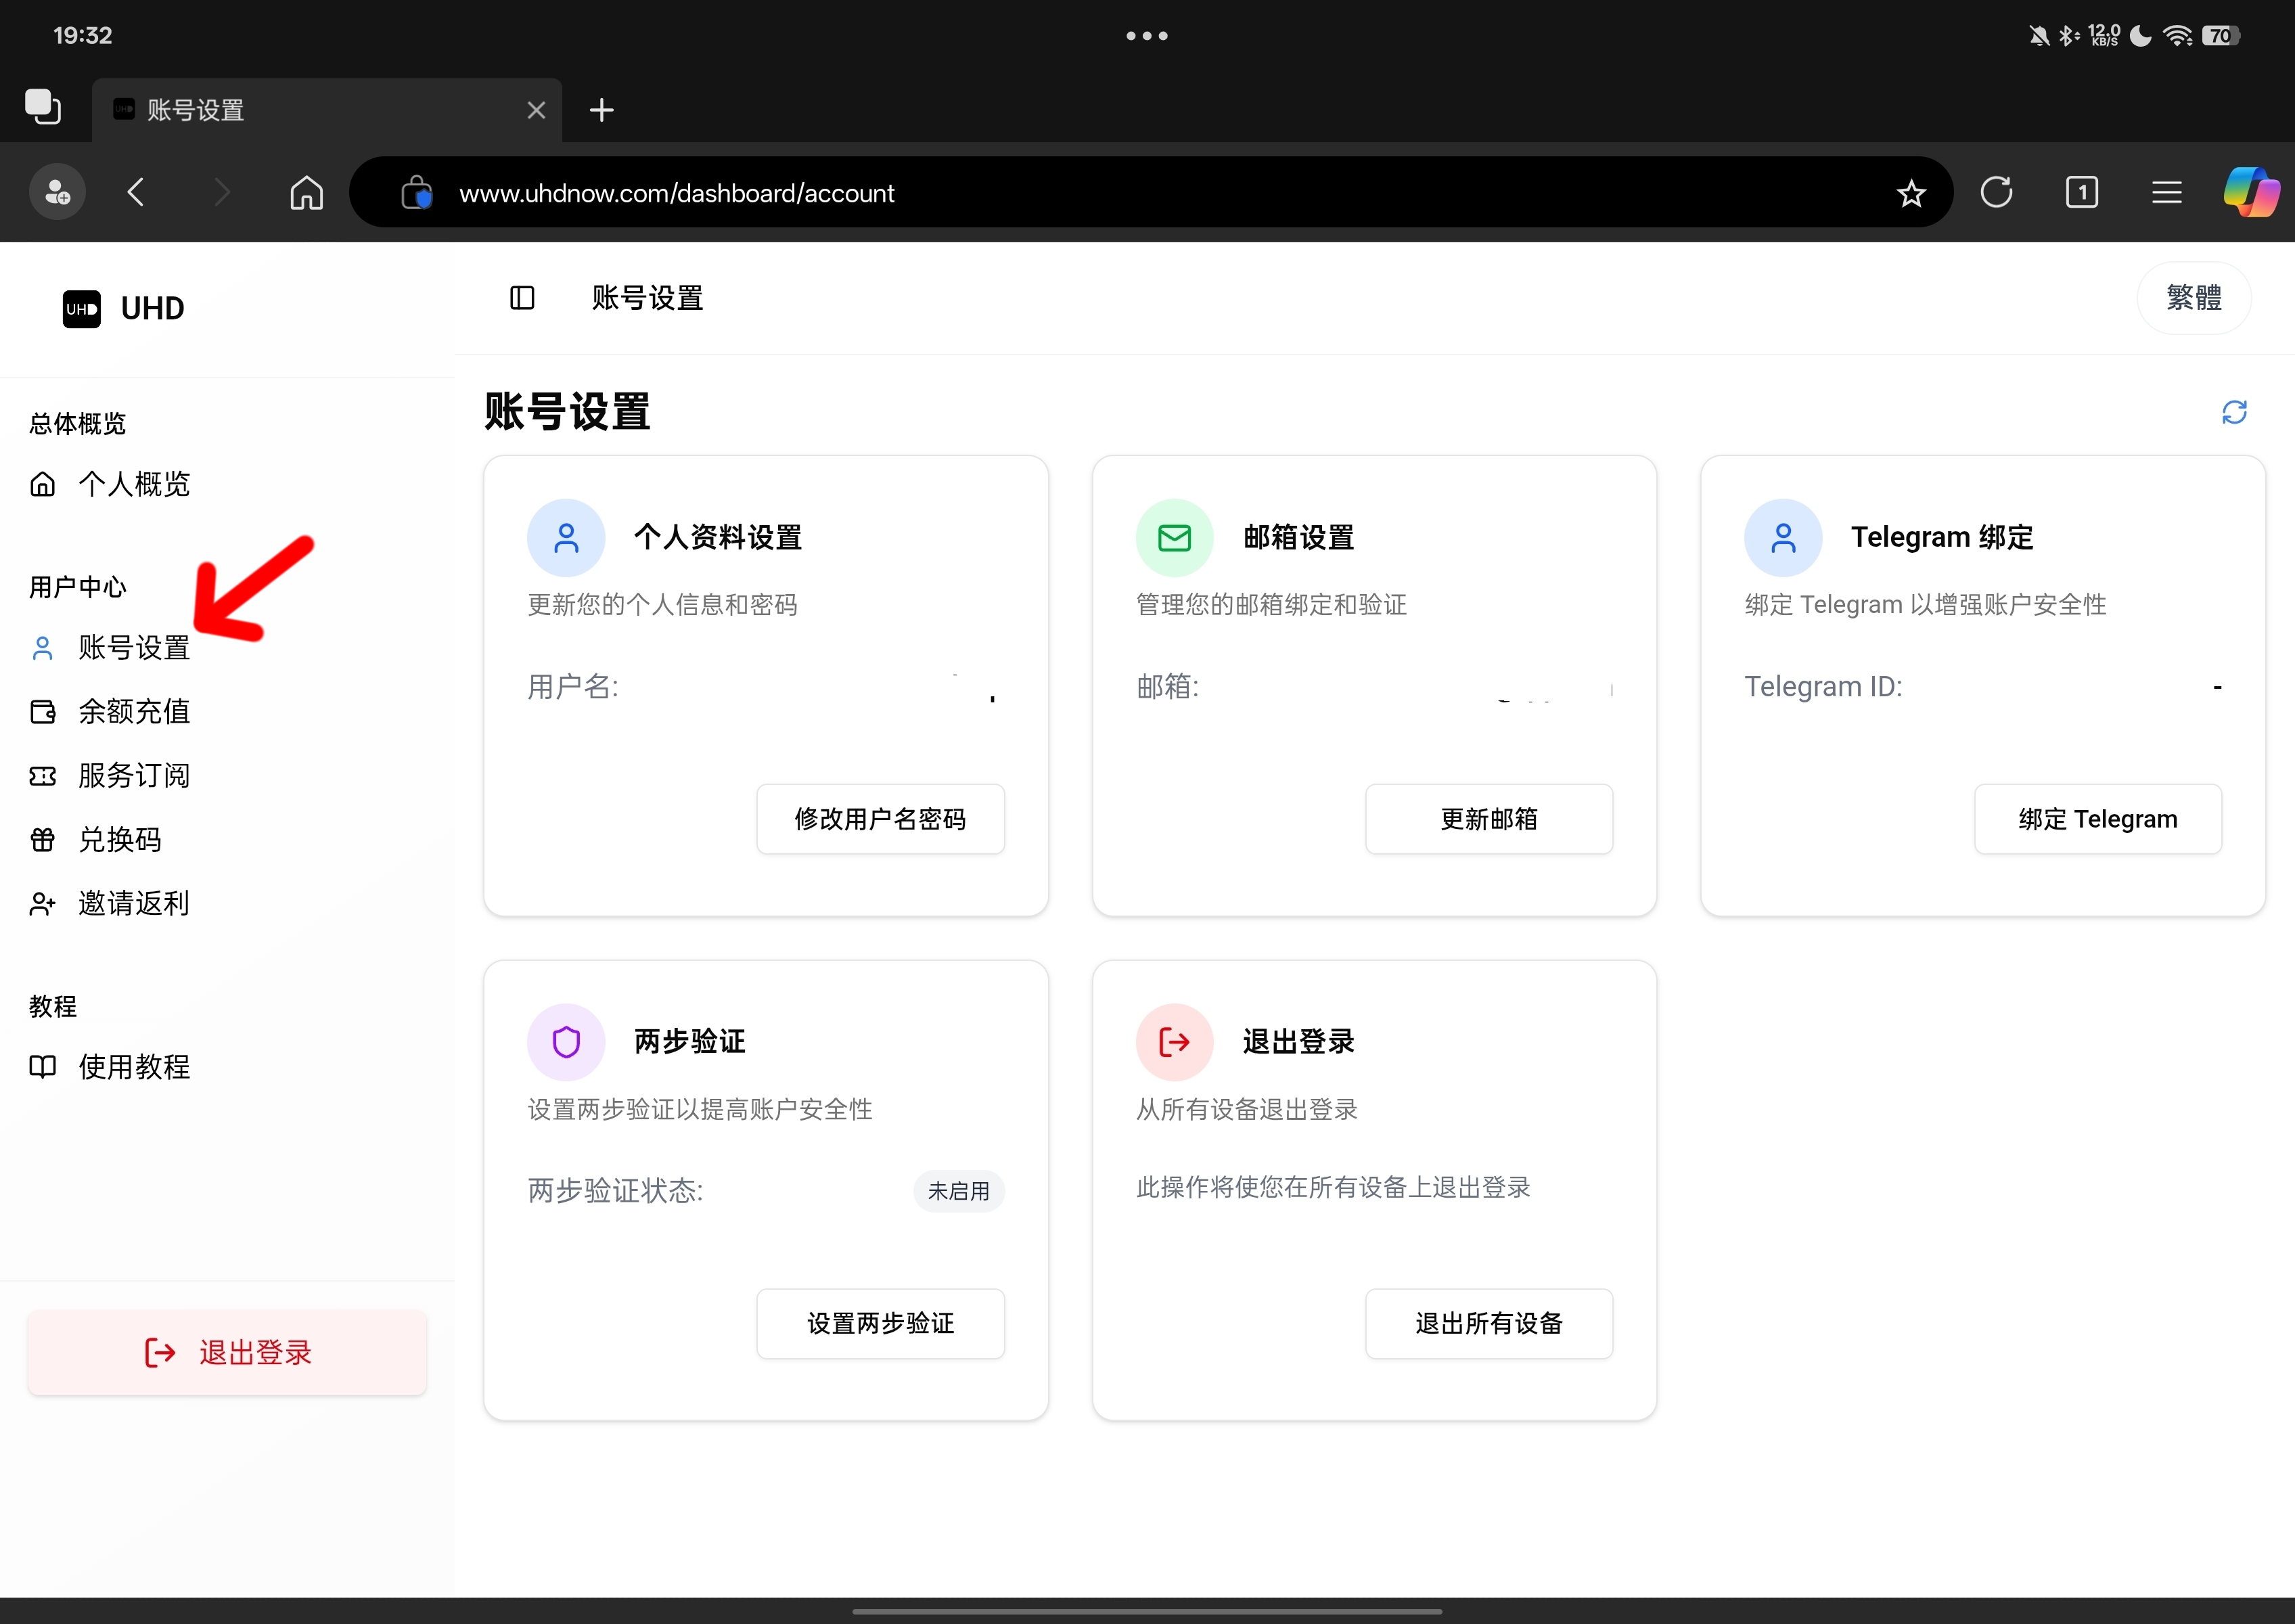Image resolution: width=2295 pixels, height=1624 pixels.
Task: Click the 修改用户名密码 button
Action: [880, 819]
